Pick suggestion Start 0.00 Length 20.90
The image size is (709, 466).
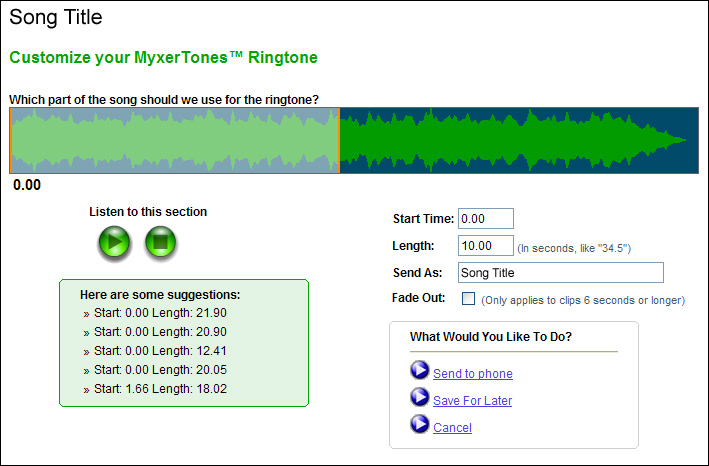(x=160, y=332)
